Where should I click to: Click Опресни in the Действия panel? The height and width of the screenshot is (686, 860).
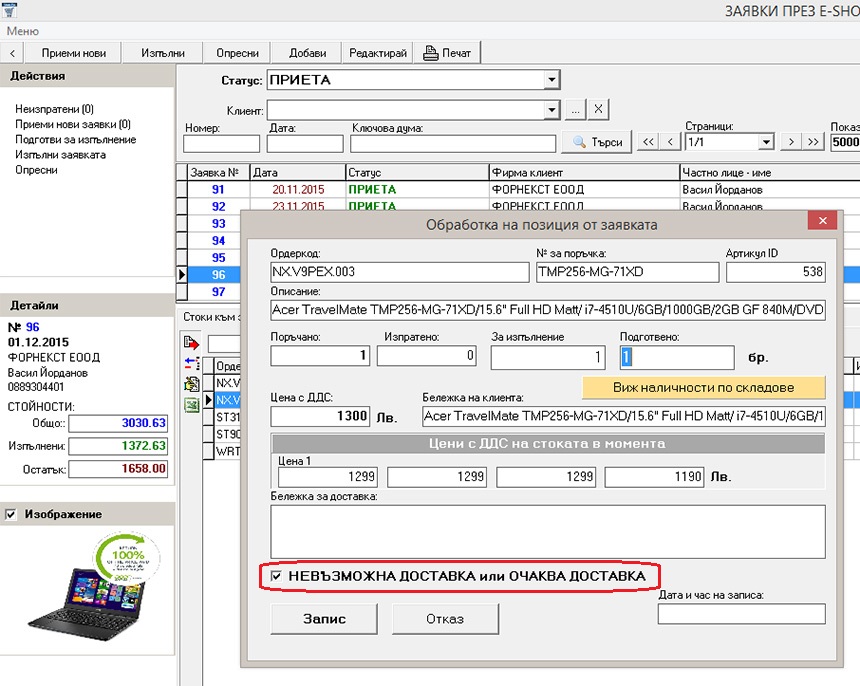point(36,170)
